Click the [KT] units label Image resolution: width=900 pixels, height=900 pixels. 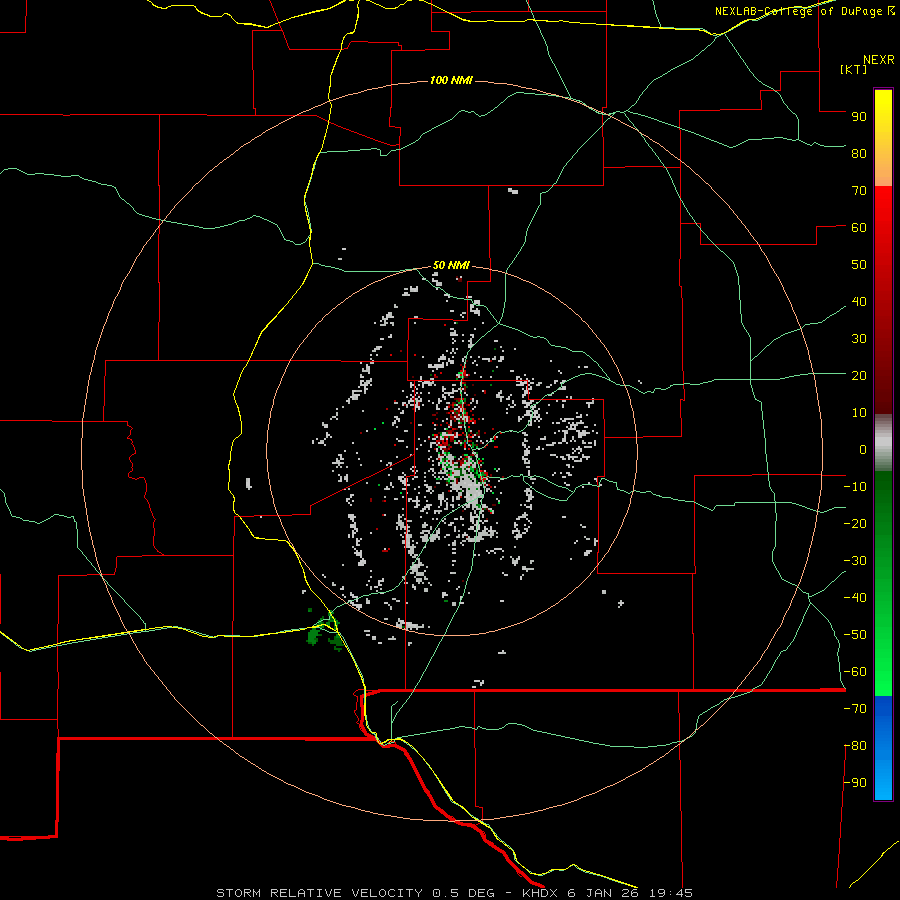pos(854,69)
